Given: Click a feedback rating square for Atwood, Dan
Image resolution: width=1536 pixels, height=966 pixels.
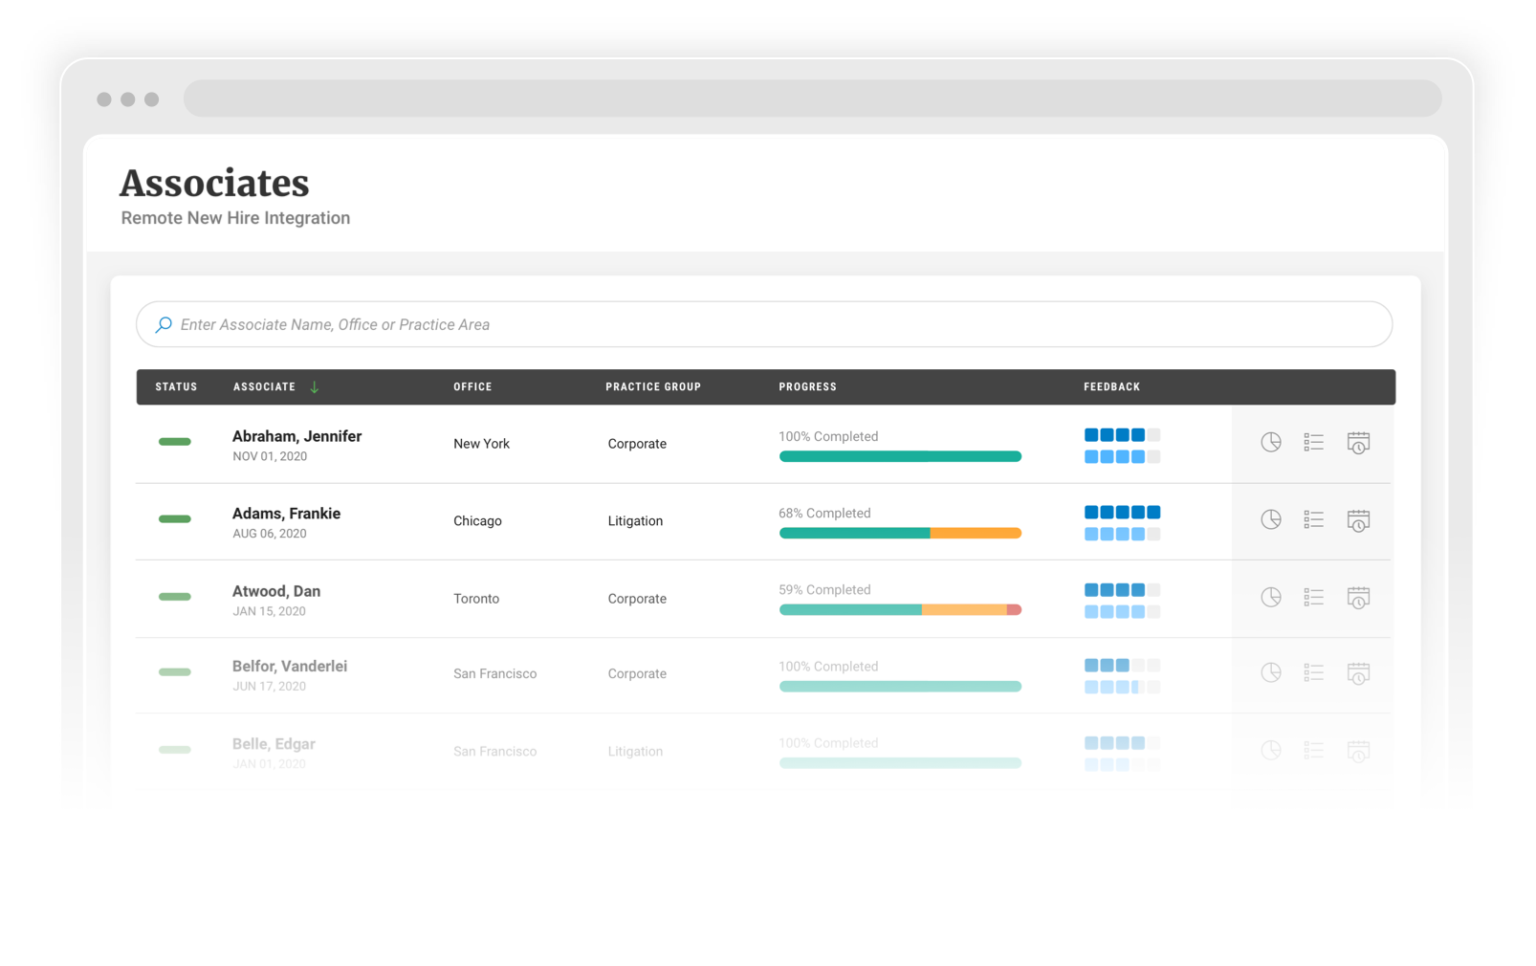Looking at the screenshot, I should tap(1090, 590).
